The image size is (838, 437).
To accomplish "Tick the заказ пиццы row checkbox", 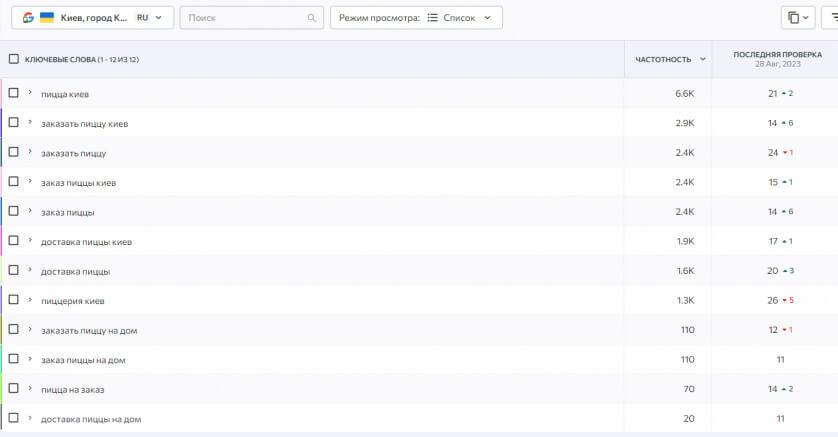I will 14,211.
